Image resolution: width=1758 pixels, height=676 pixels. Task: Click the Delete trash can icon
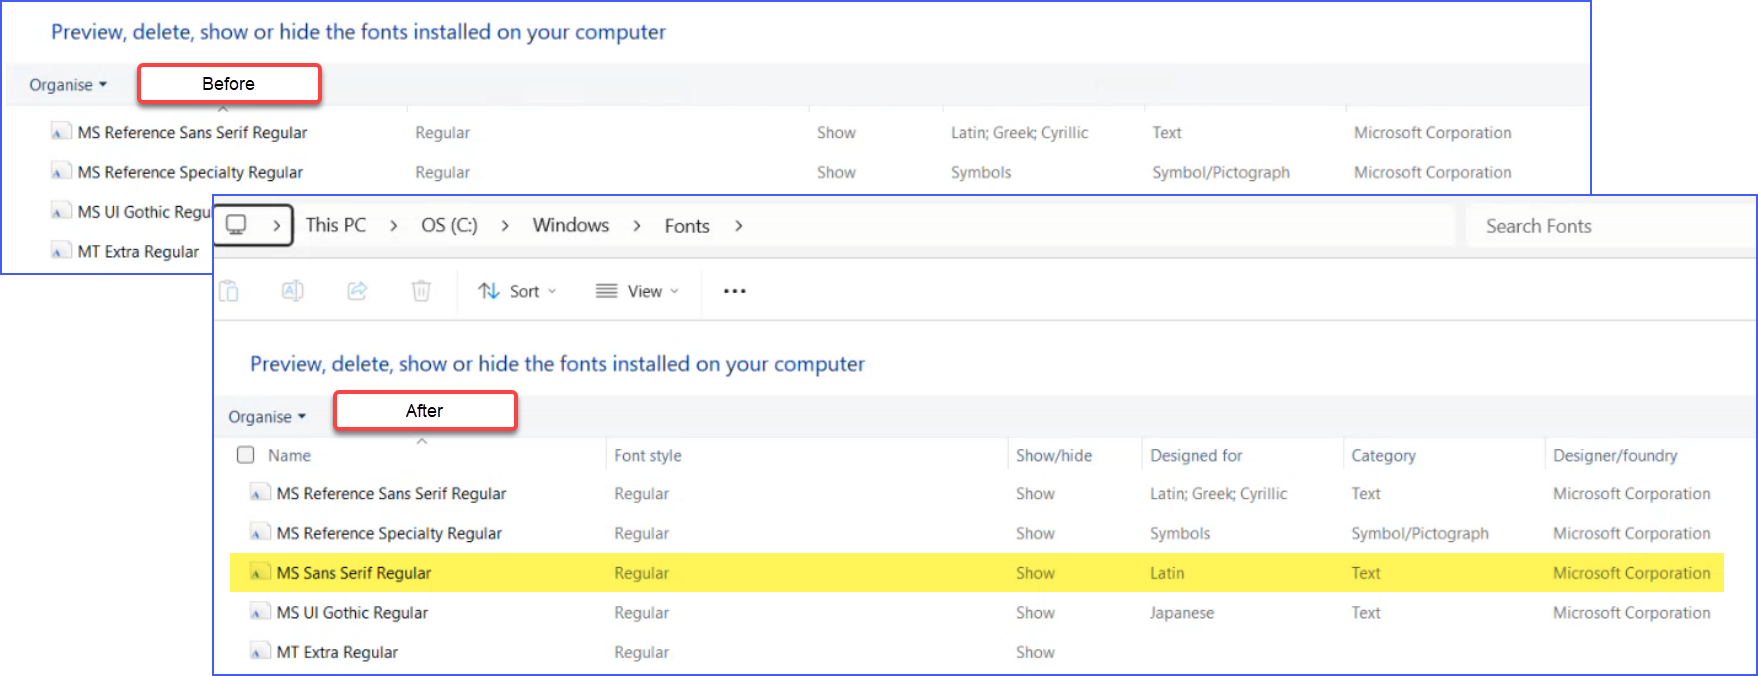421,291
